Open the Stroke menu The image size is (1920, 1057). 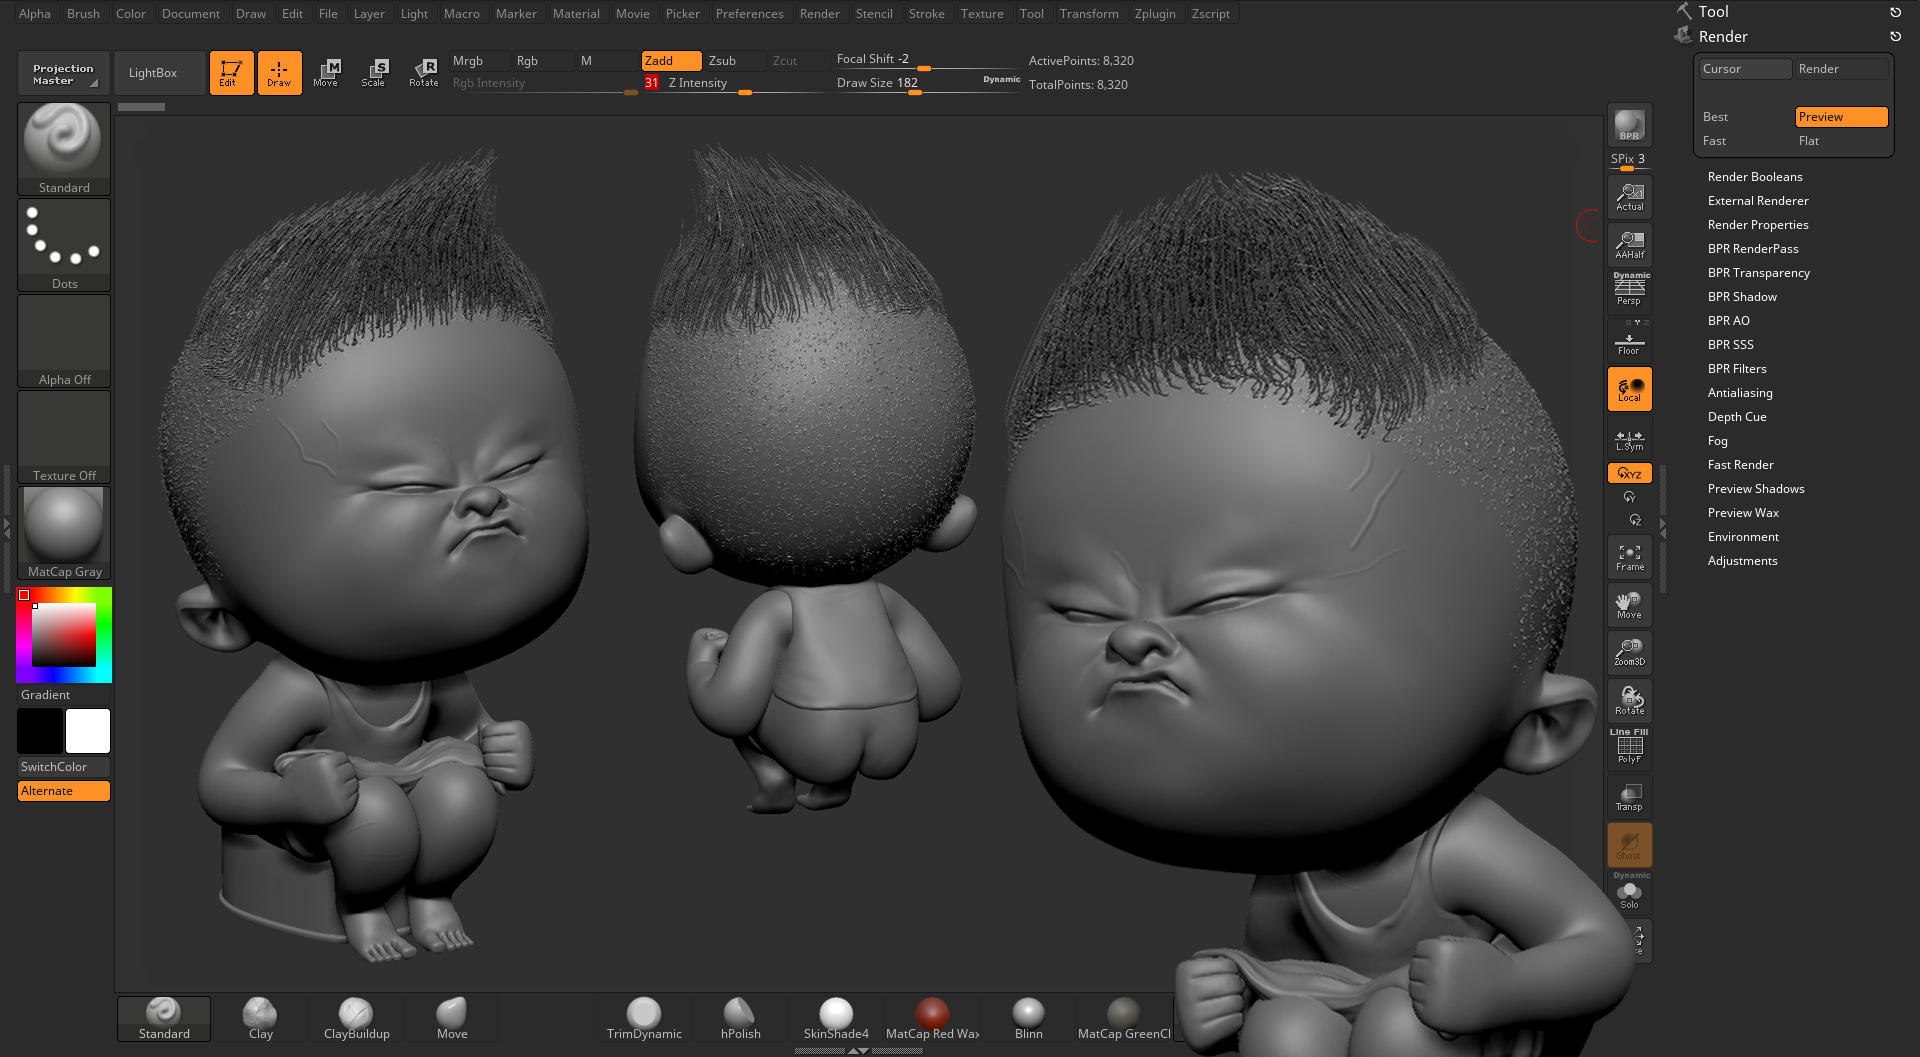coord(926,14)
